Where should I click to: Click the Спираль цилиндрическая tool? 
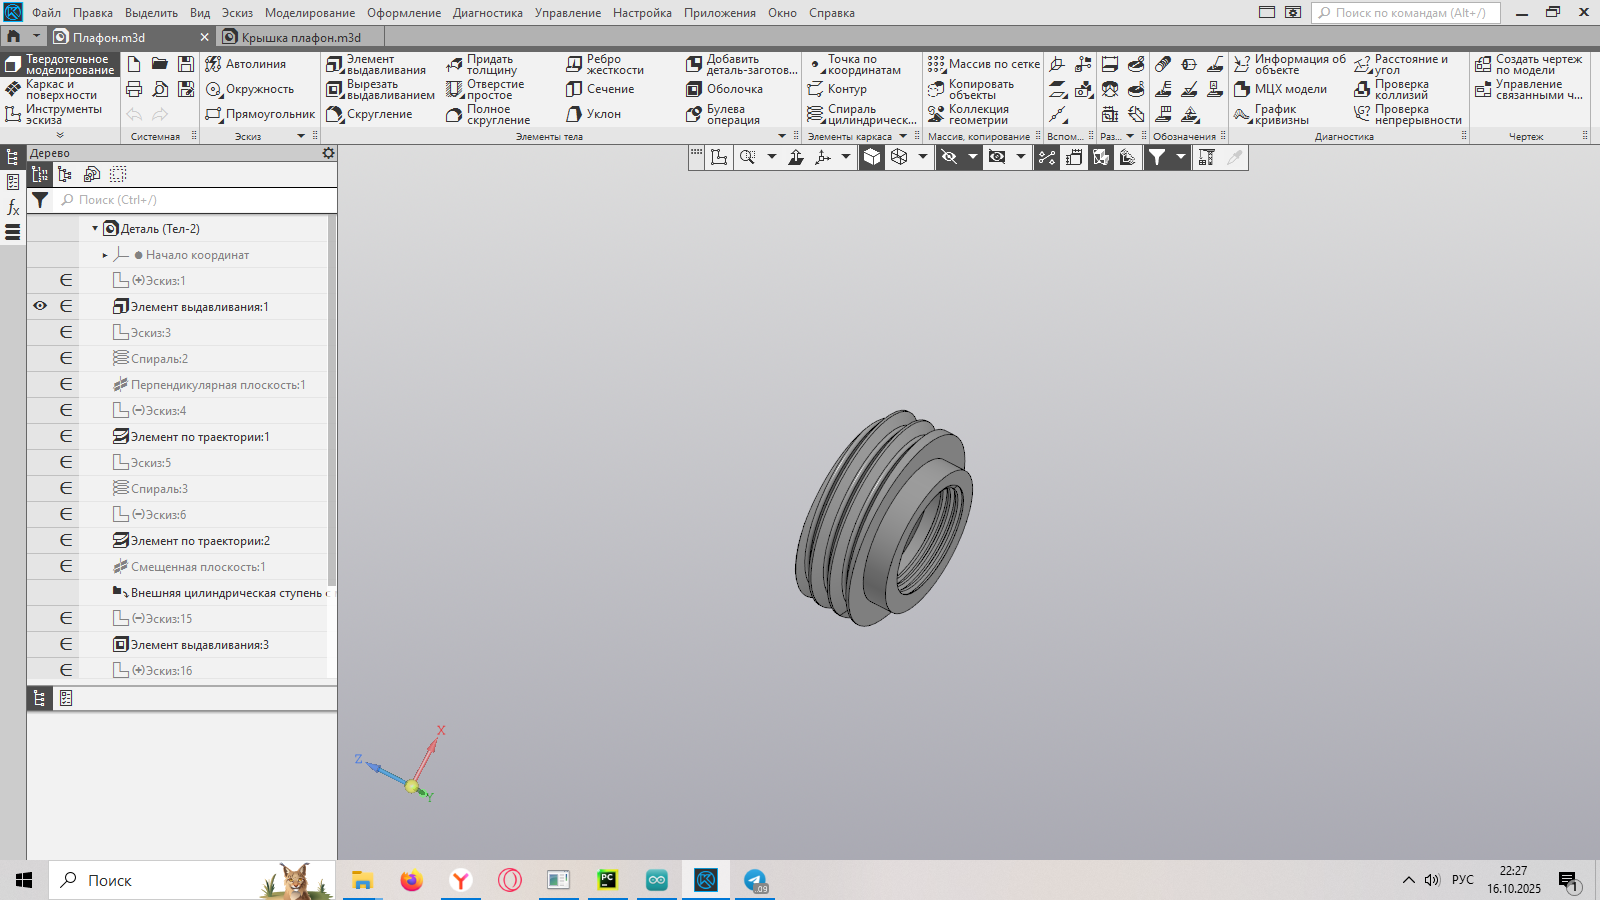(x=860, y=115)
